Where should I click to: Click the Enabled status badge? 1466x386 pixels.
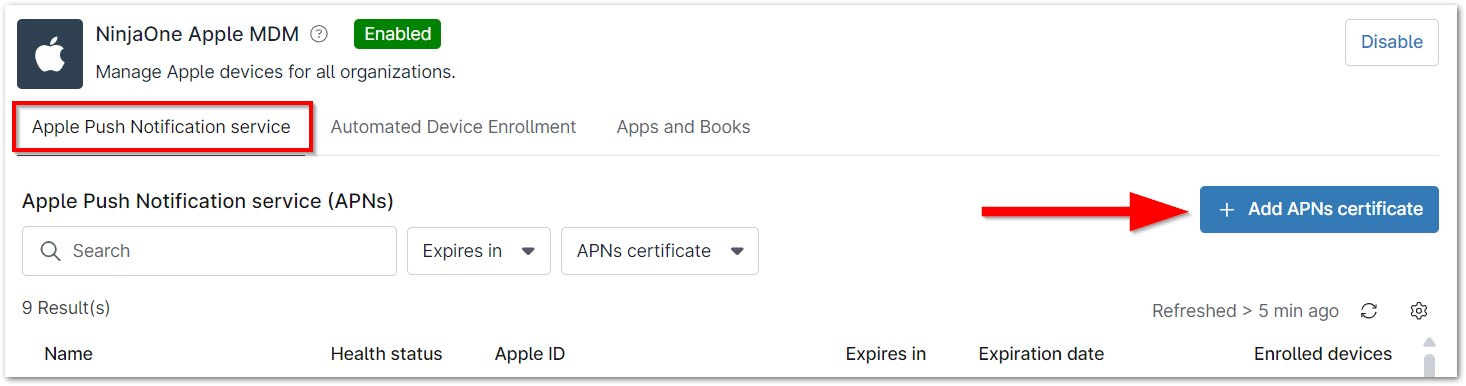pyautogui.click(x=397, y=34)
